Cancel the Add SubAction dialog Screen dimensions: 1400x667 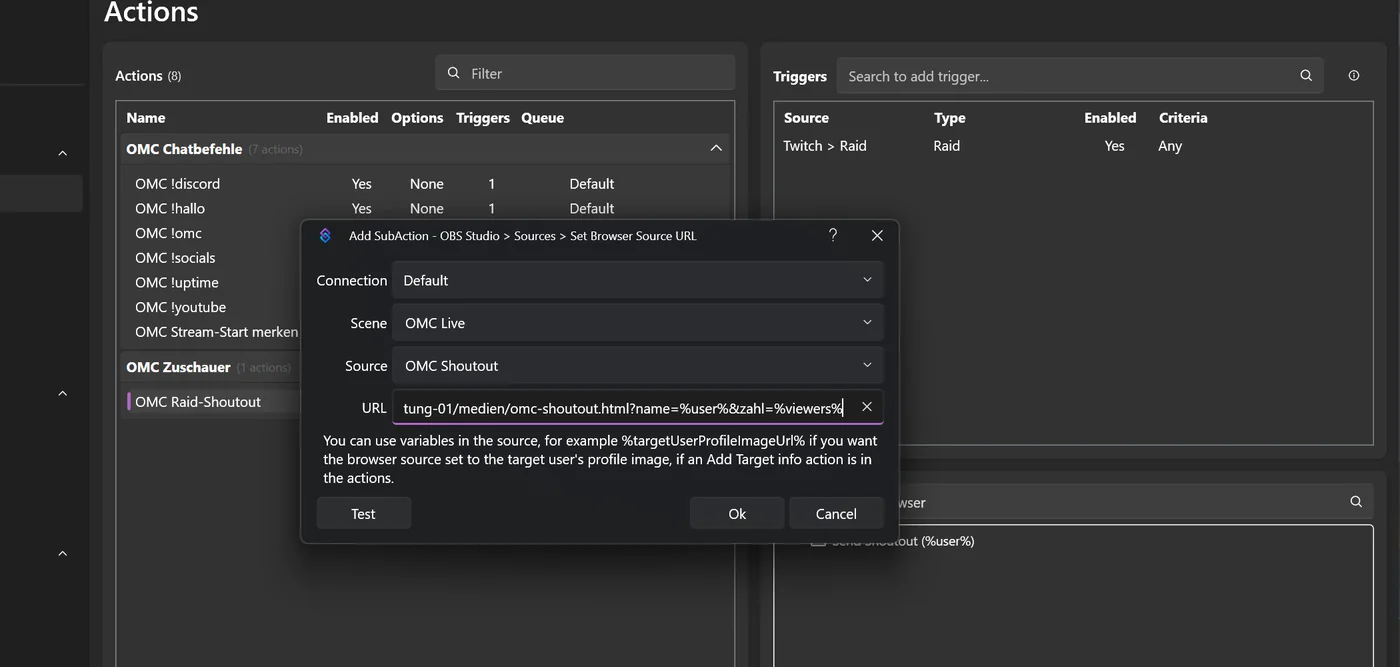coord(836,514)
